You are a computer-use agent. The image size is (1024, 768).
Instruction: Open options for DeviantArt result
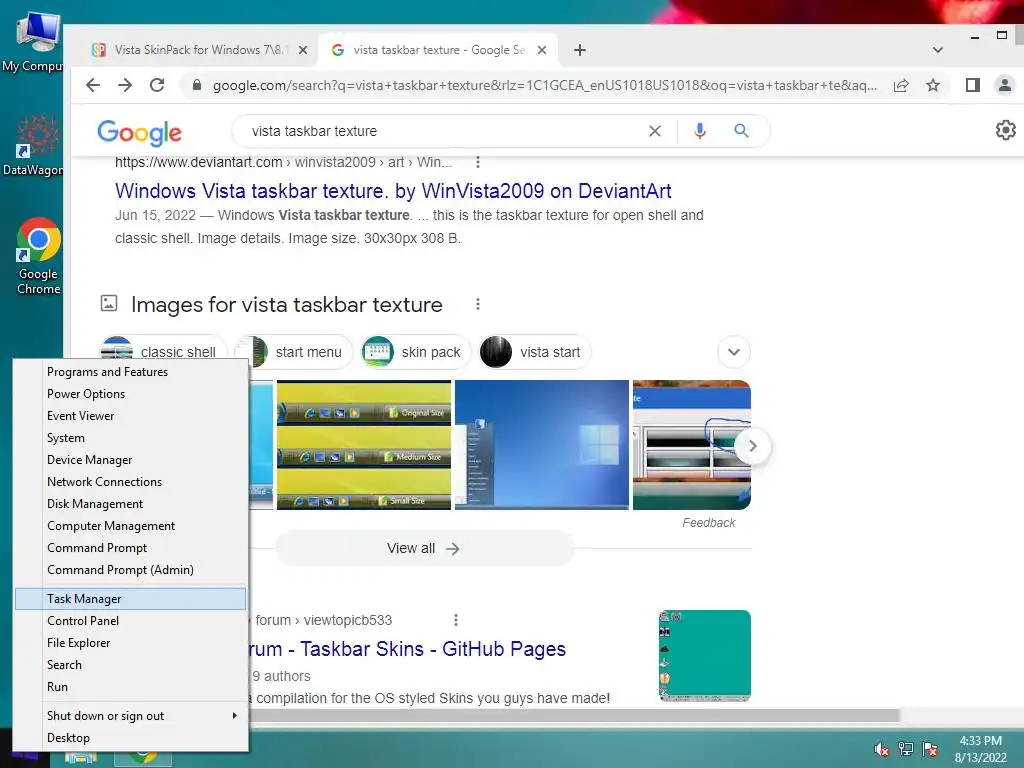point(477,162)
